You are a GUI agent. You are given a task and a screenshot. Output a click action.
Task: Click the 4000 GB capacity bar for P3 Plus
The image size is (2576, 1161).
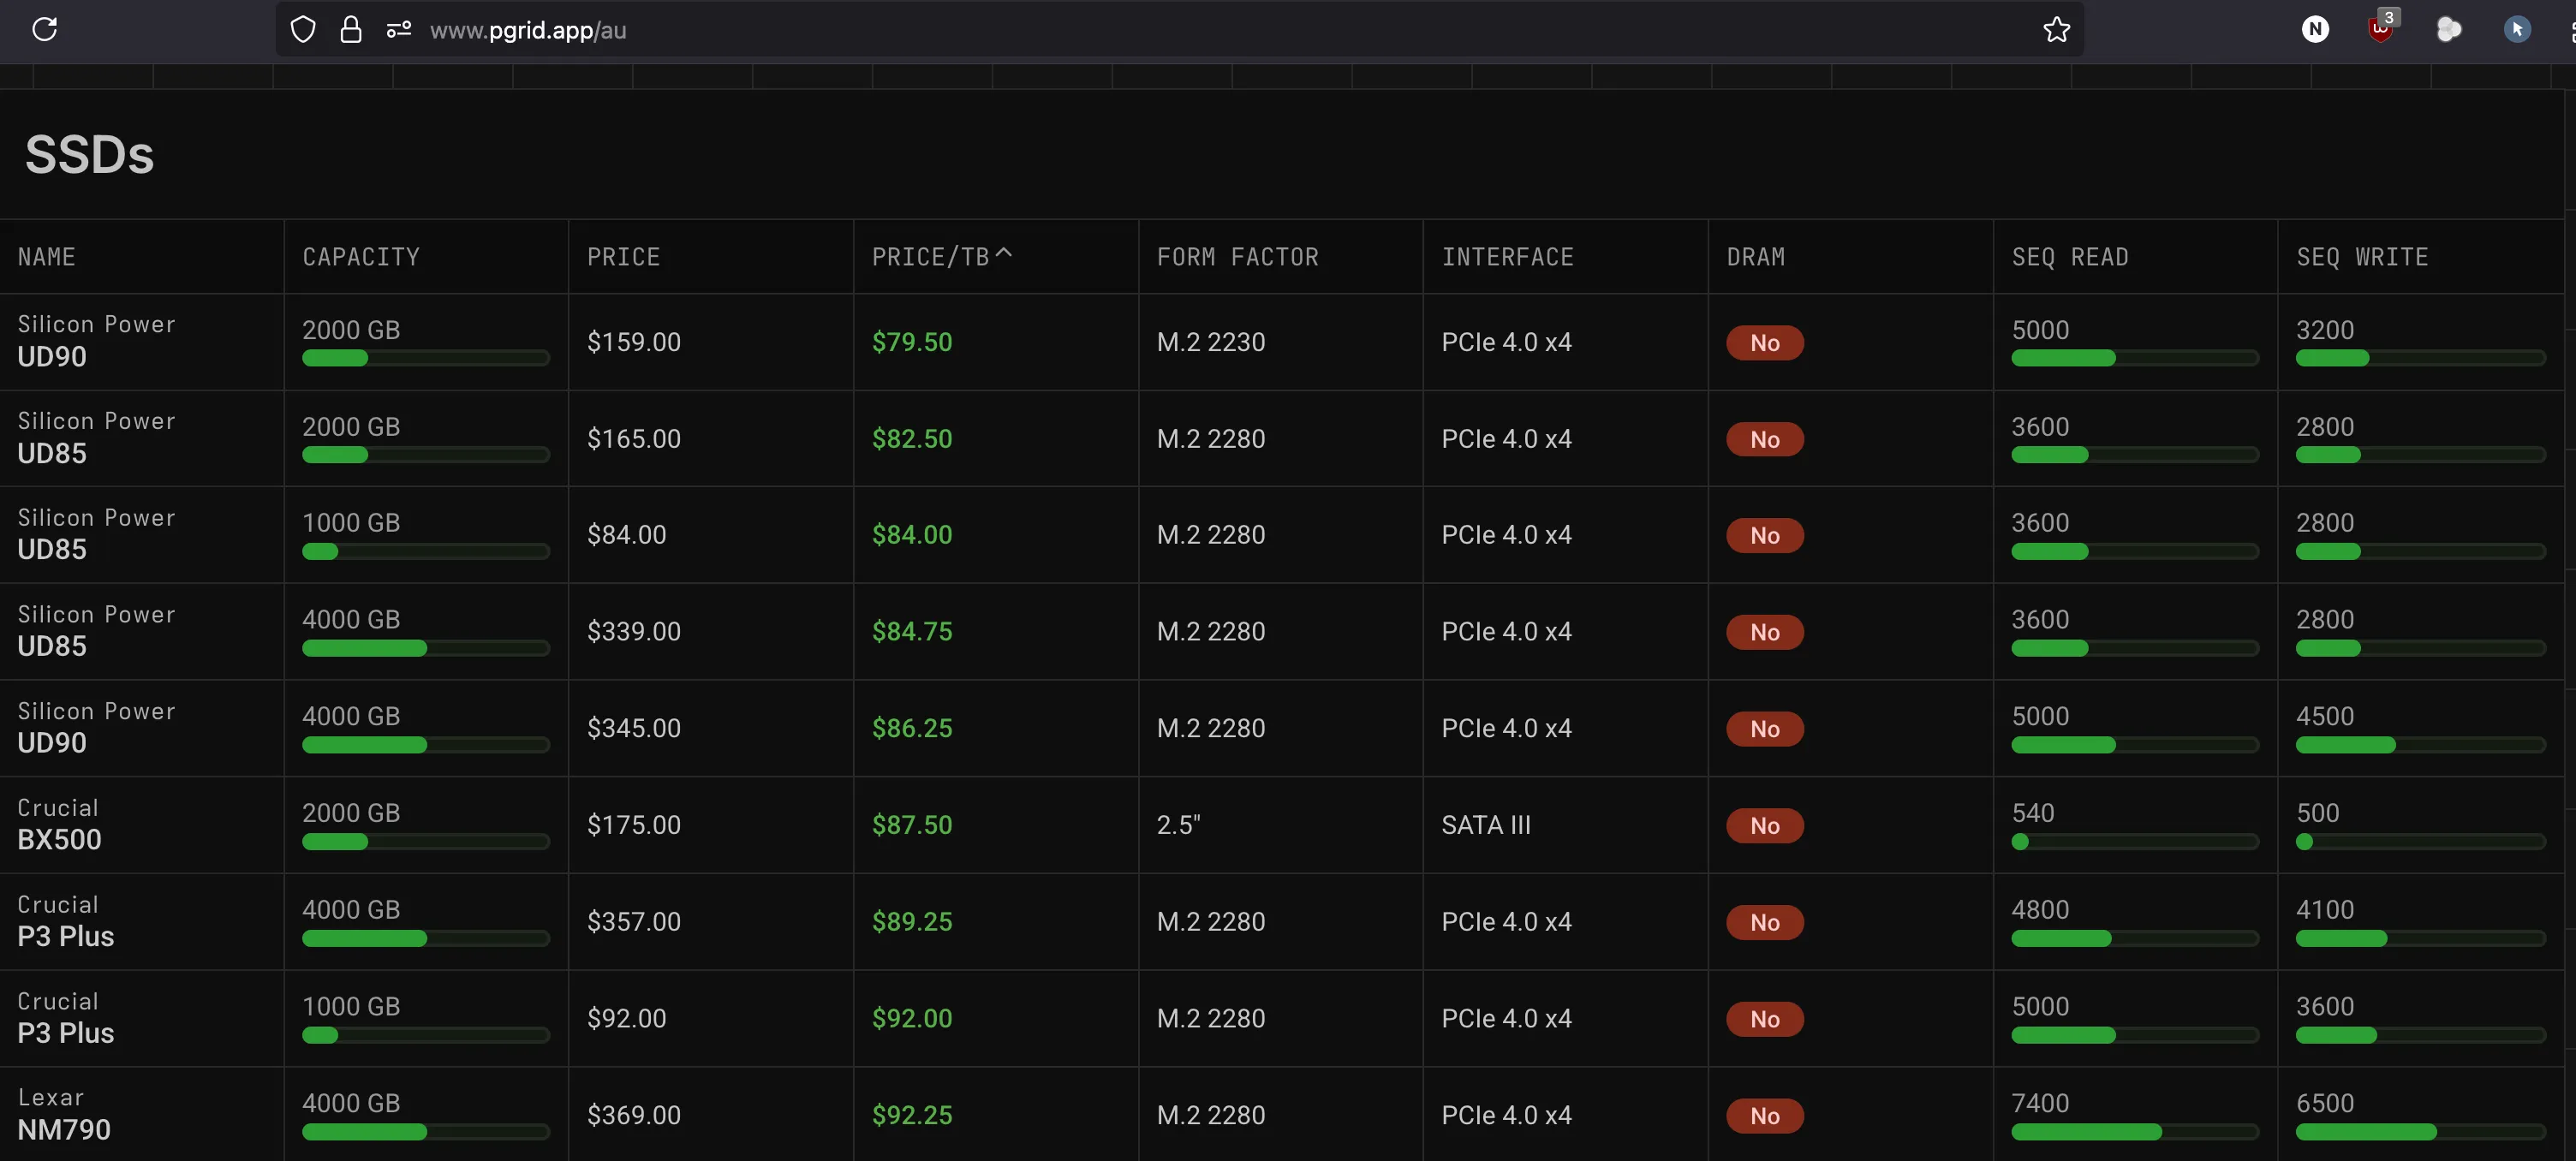tap(426, 938)
